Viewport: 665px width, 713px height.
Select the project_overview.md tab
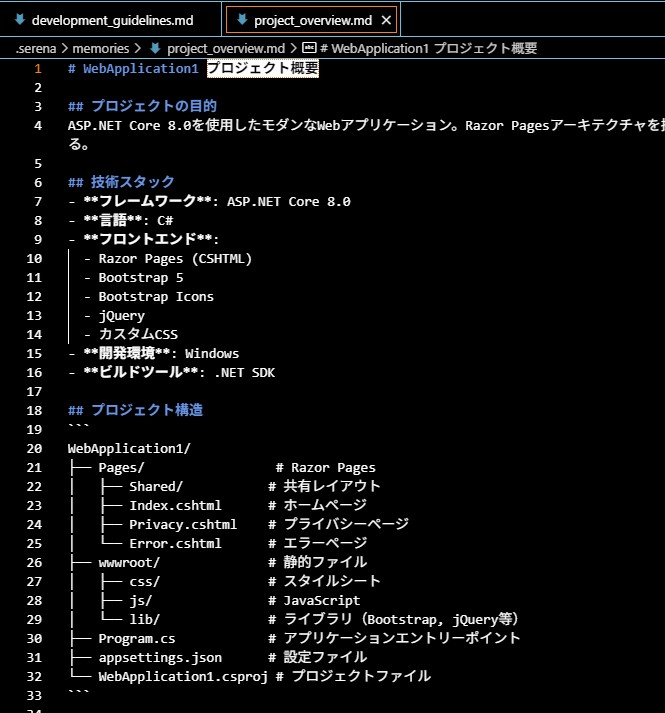(312, 20)
